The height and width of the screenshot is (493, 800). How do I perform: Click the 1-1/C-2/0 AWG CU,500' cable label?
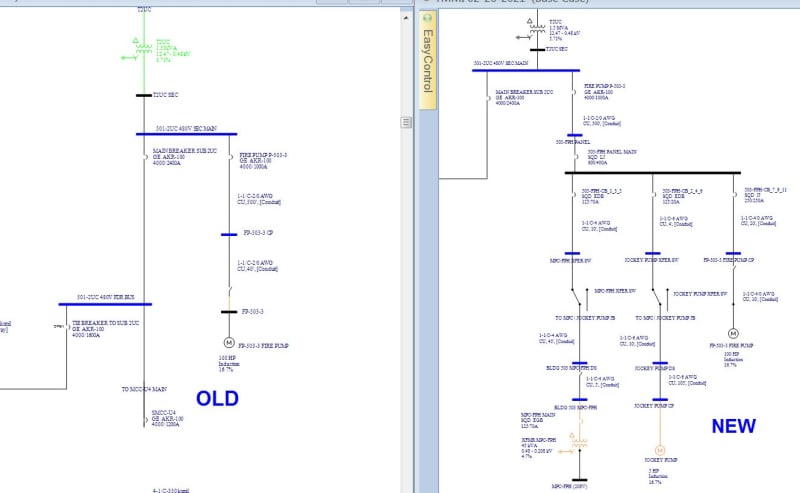tap(259, 199)
